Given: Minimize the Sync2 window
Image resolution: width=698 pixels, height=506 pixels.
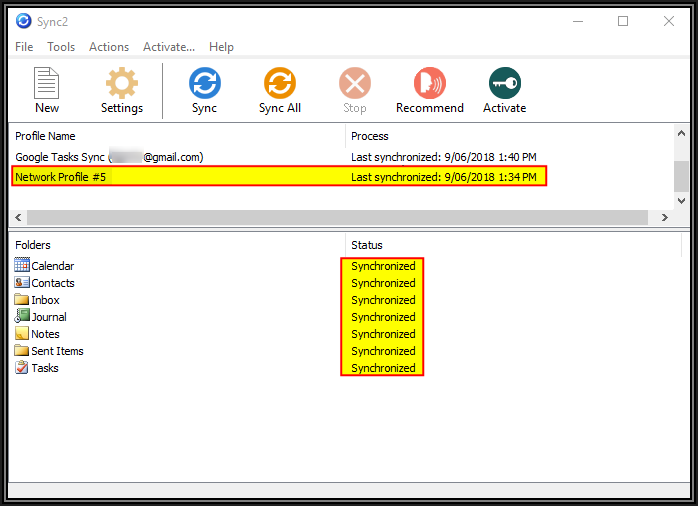Looking at the screenshot, I should pos(578,21).
